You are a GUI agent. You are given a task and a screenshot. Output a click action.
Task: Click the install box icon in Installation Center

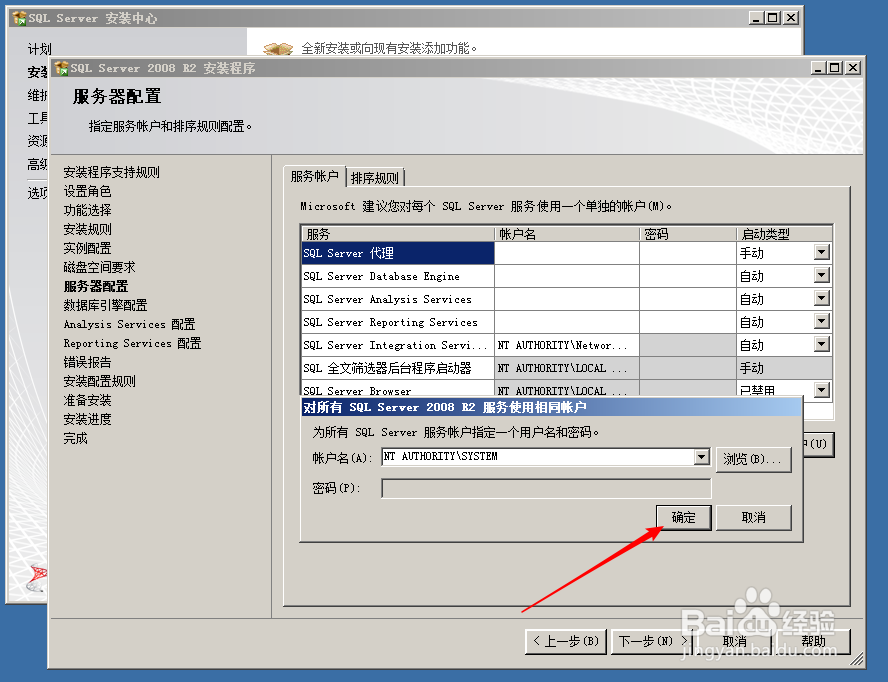tap(279, 49)
